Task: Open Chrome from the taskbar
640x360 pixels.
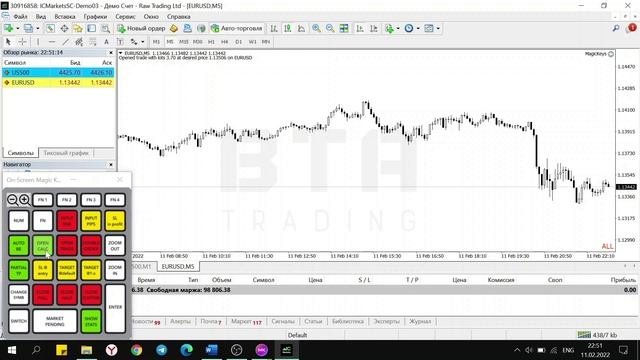Action: pos(137,350)
